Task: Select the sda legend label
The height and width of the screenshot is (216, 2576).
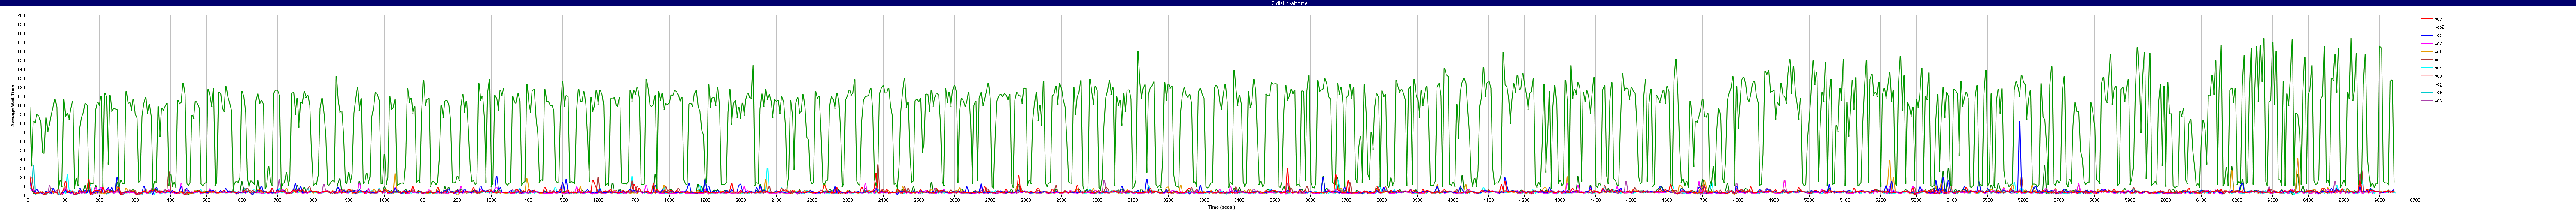Action: point(2439,76)
